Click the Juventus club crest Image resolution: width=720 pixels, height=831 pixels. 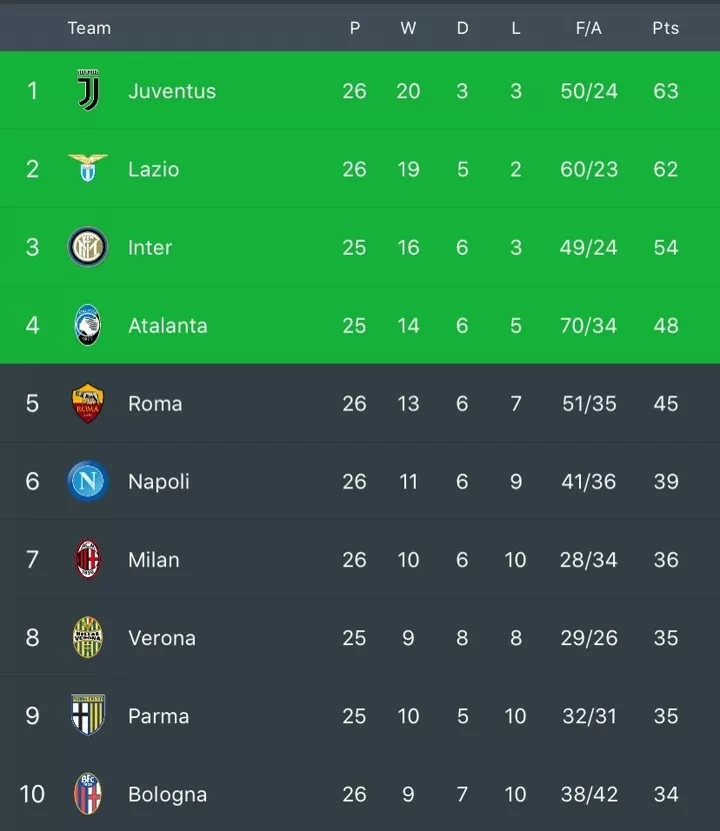point(88,90)
